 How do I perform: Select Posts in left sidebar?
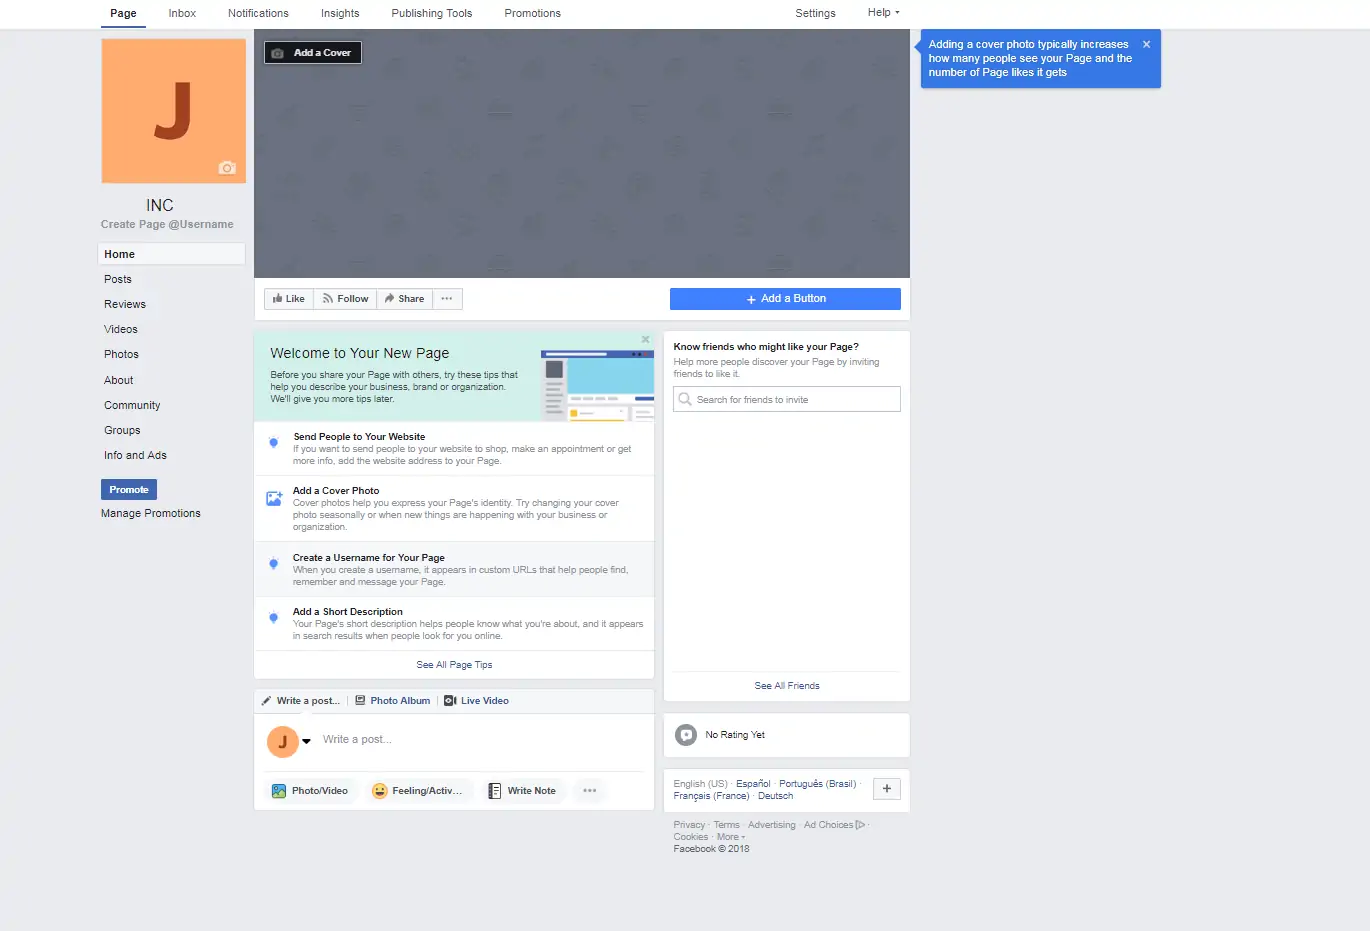(x=118, y=280)
